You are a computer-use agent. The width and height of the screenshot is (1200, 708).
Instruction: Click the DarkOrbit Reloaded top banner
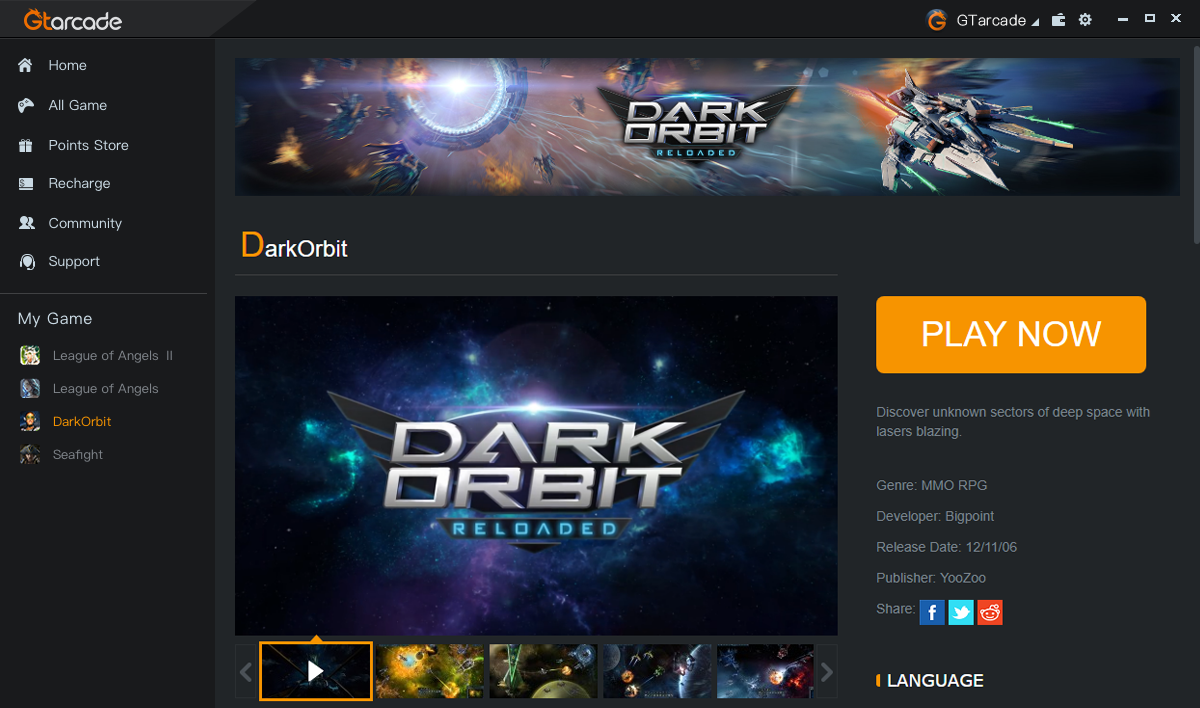click(x=707, y=126)
